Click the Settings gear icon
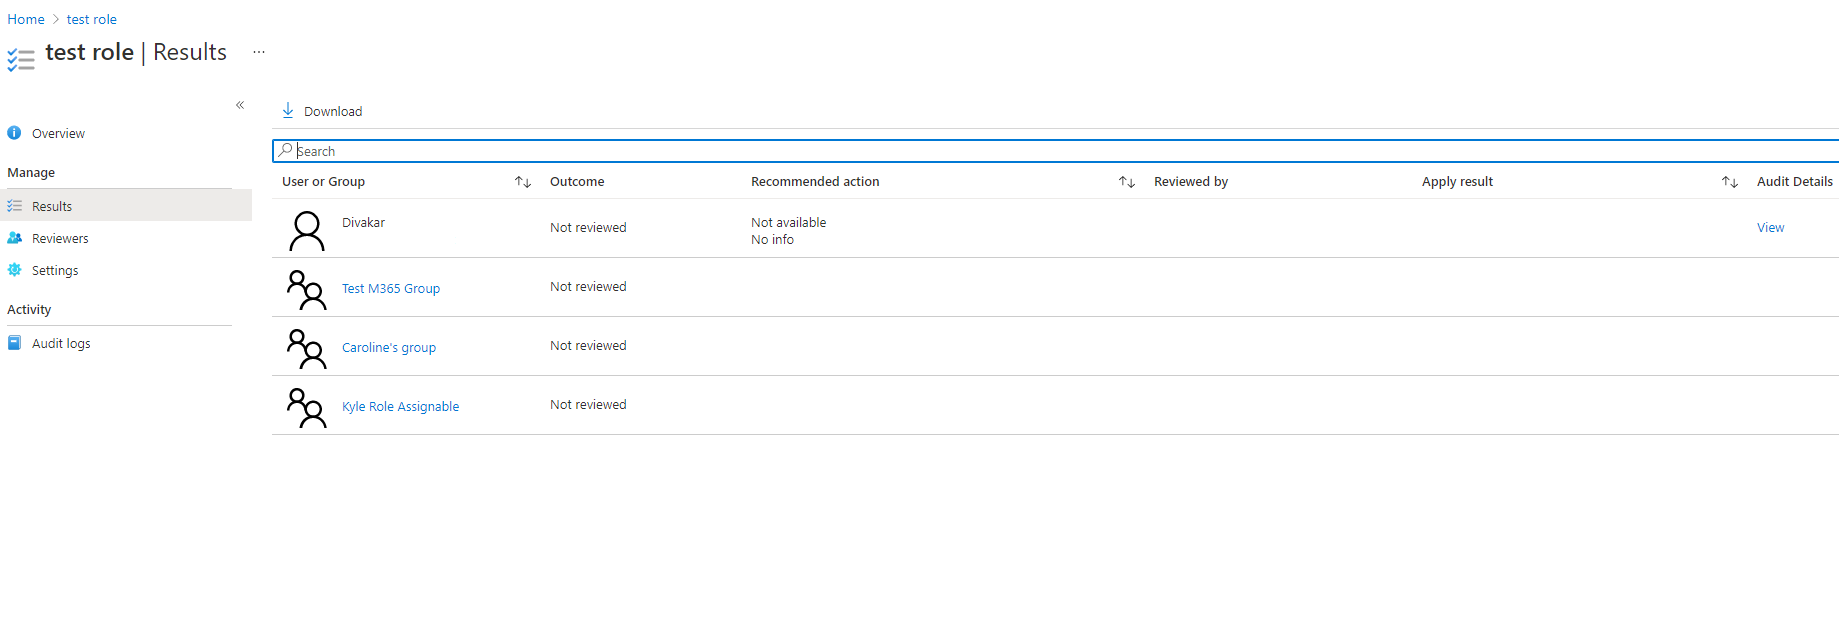Image resolution: width=1839 pixels, height=630 pixels. pyautogui.click(x=15, y=270)
